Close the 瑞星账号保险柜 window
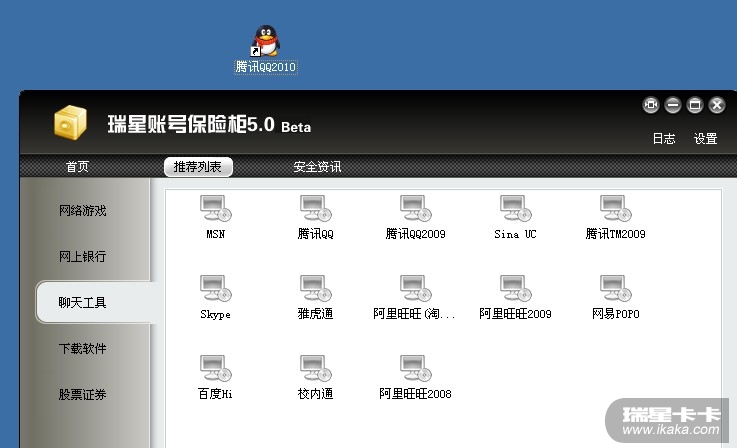The width and height of the screenshot is (737, 448). pos(717,105)
